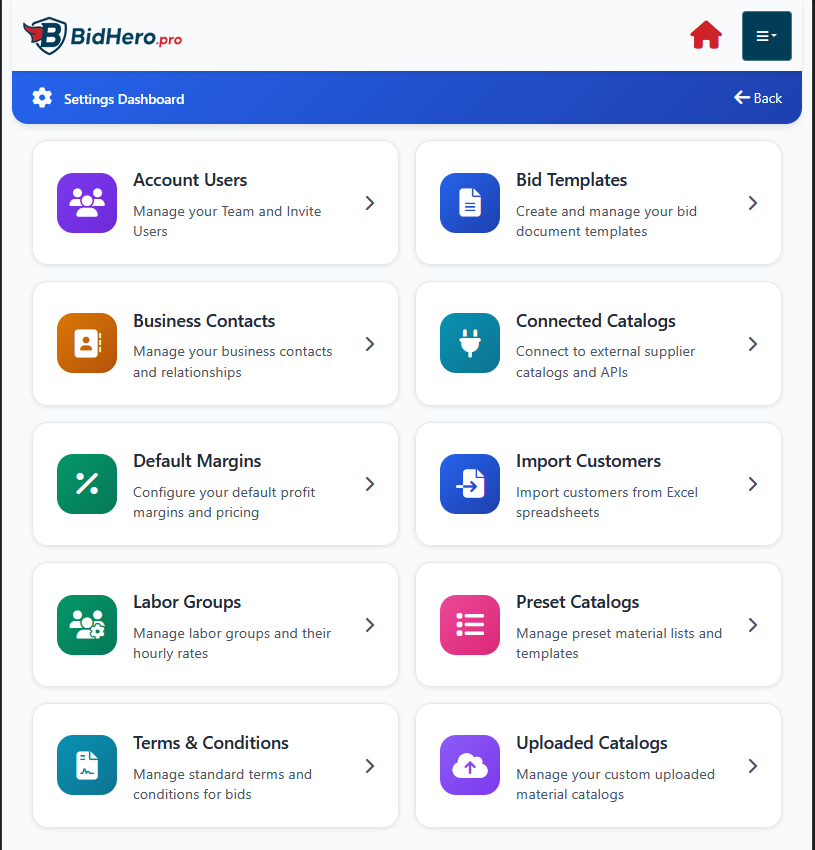The width and height of the screenshot is (815, 850).
Task: Click the Preset Catalogs list icon
Action: 469,625
